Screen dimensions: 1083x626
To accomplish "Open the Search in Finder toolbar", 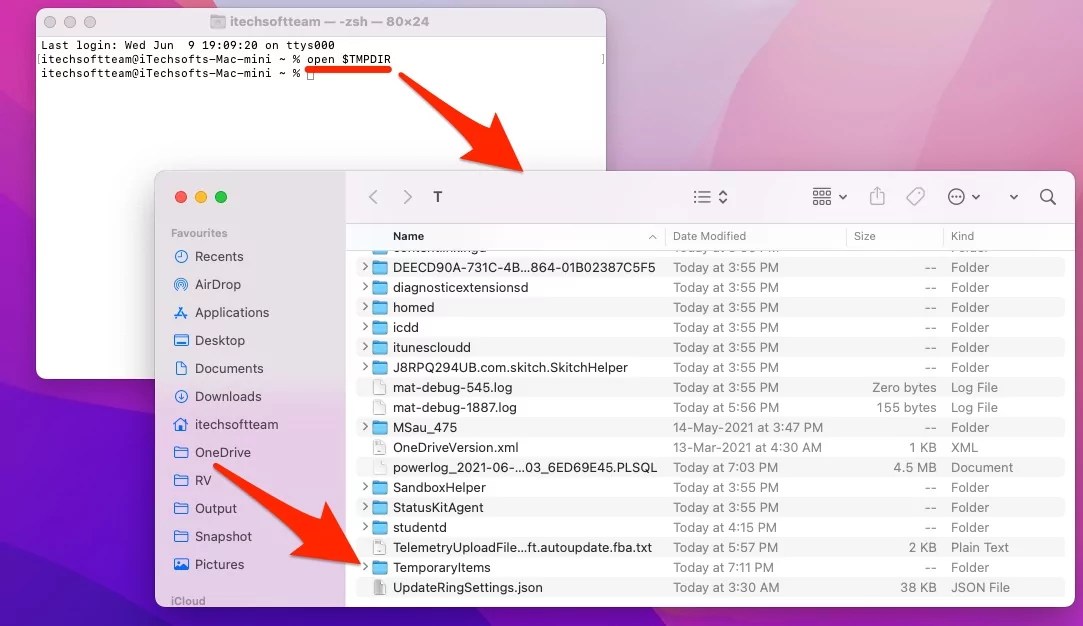I will pos(1047,196).
